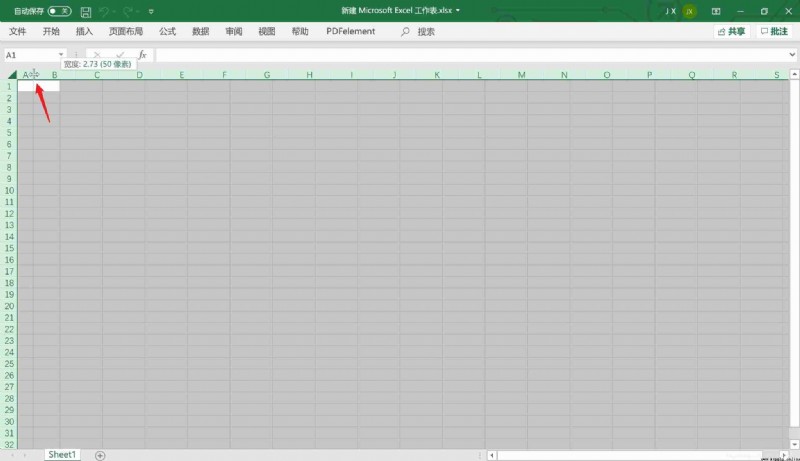Image resolution: width=800 pixels, height=461 pixels.
Task: Click the 共享 share button
Action: pos(732,32)
